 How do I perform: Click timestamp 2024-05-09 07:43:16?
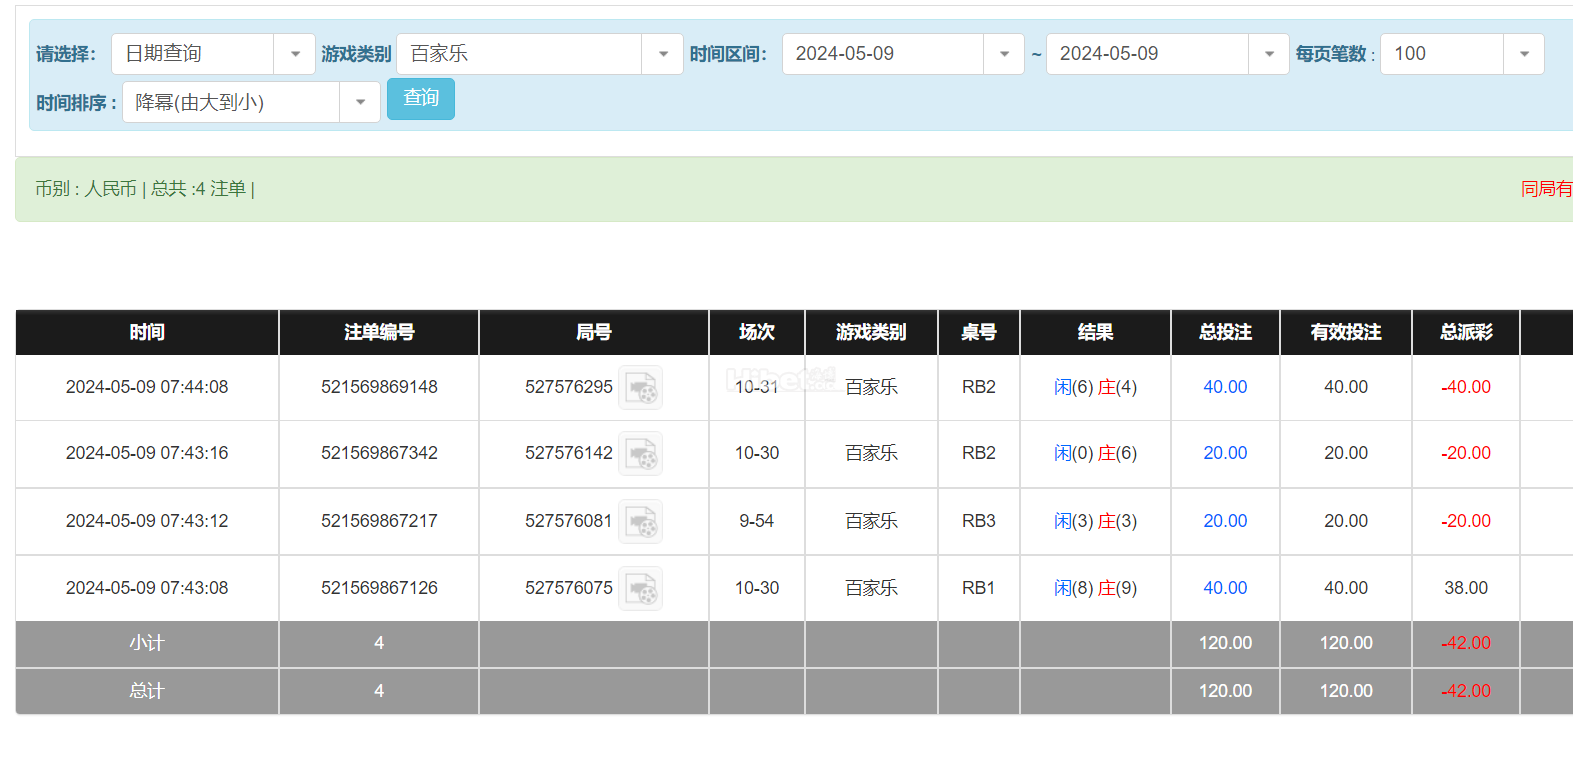(147, 453)
